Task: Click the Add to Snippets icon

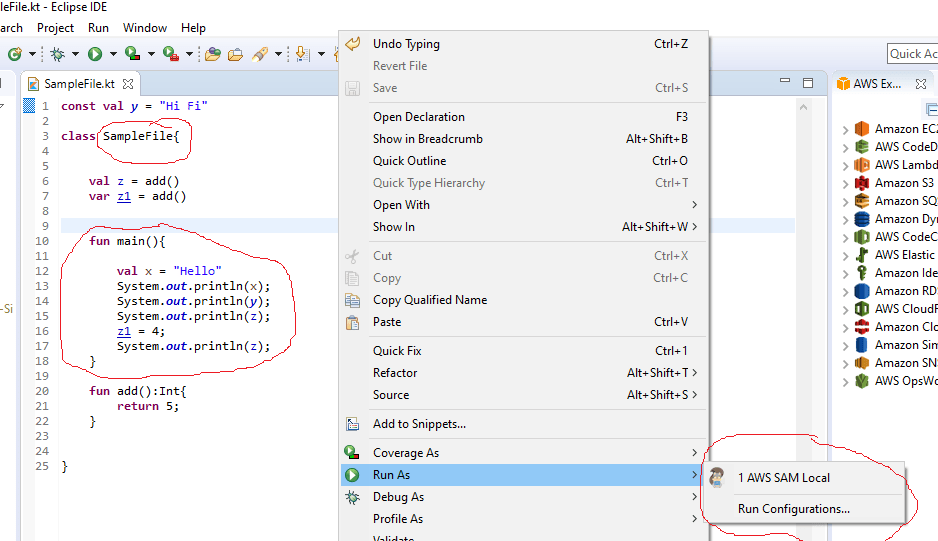Action: point(352,424)
